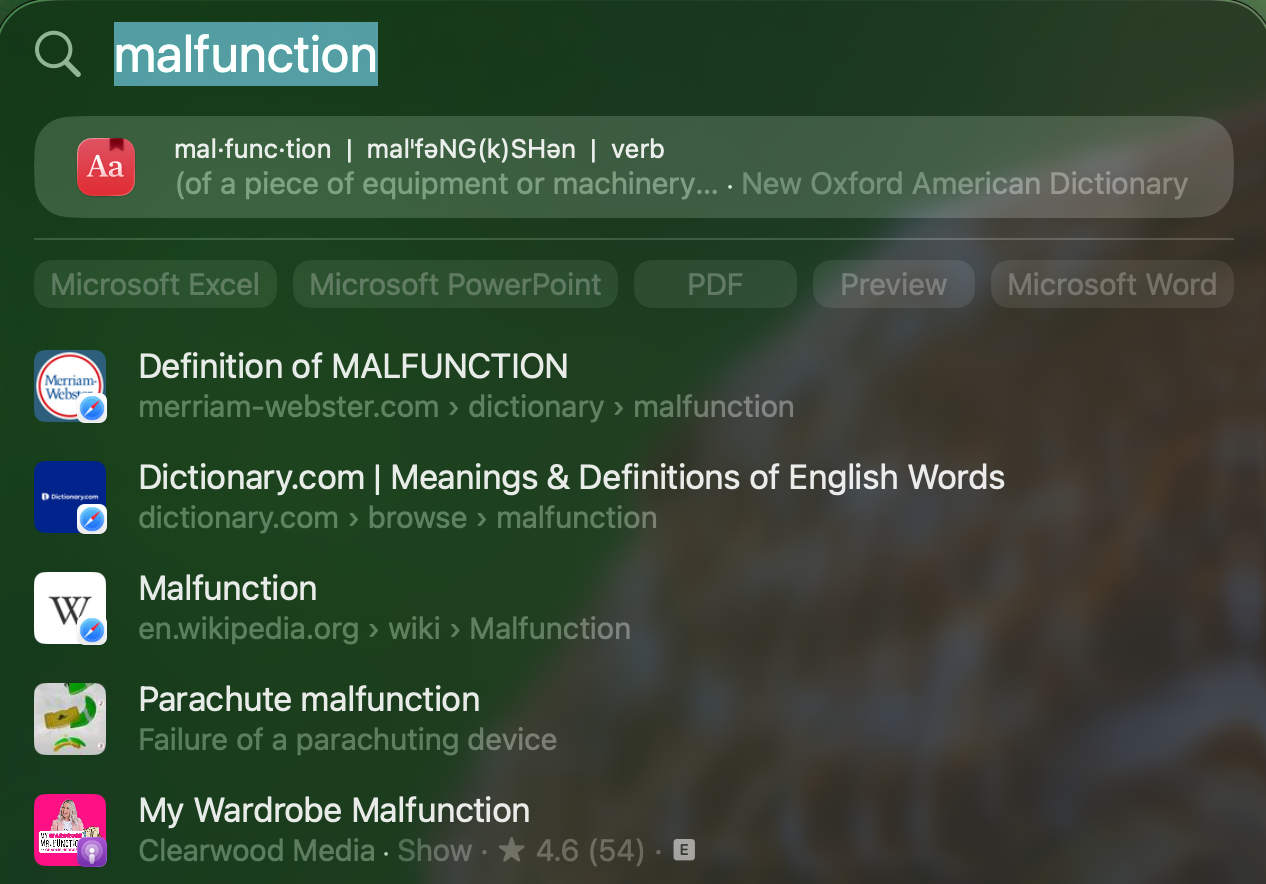Filter results by Microsoft PowerPoint
This screenshot has height=884, width=1266.
(455, 284)
